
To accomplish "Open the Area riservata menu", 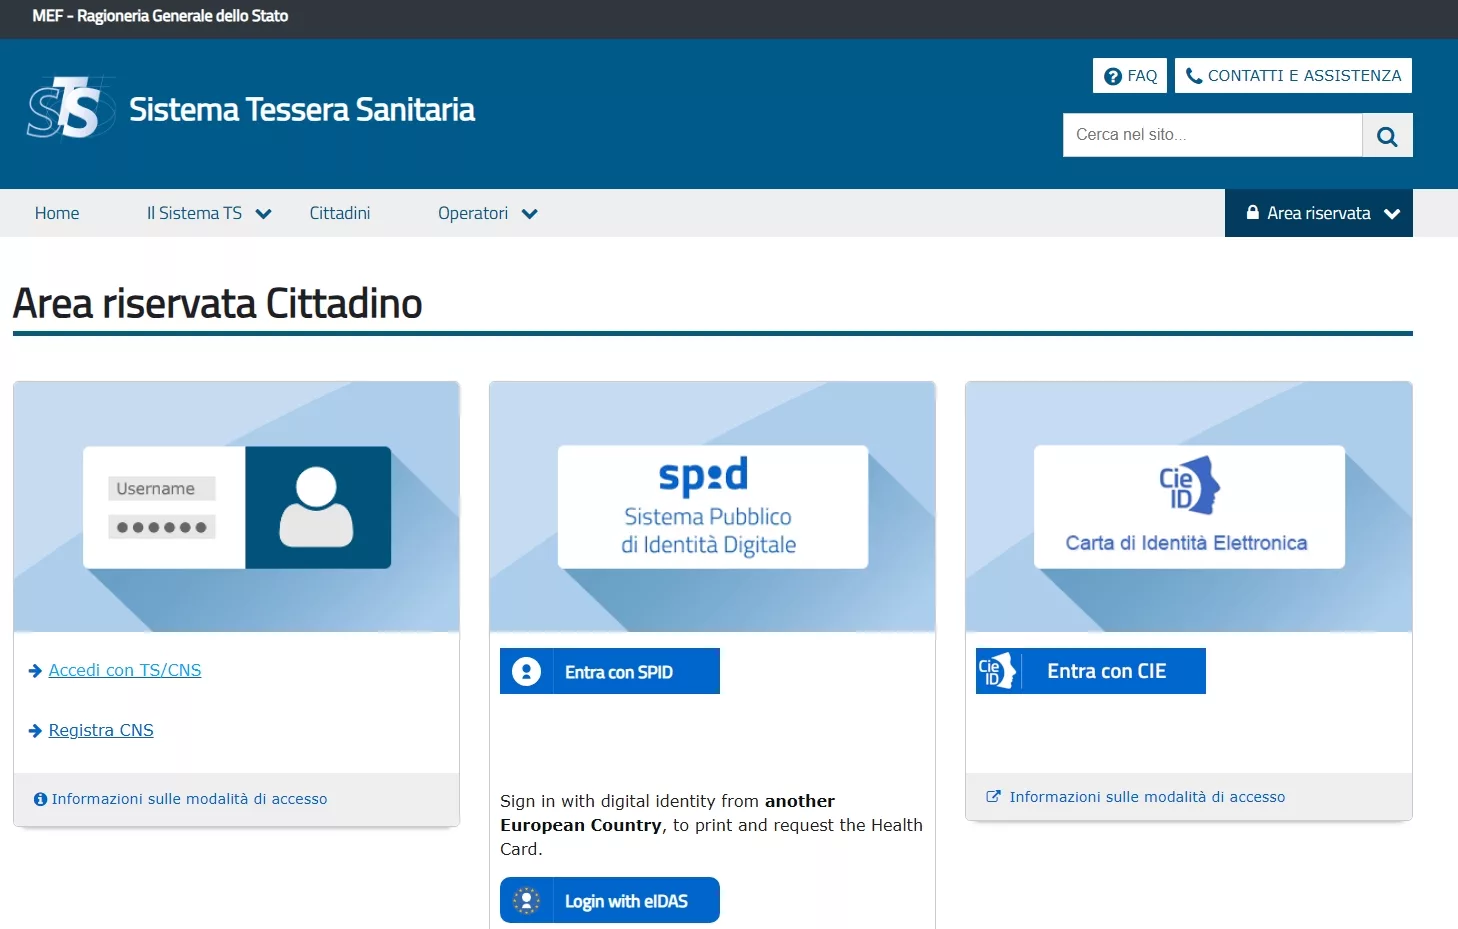I will (1319, 213).
